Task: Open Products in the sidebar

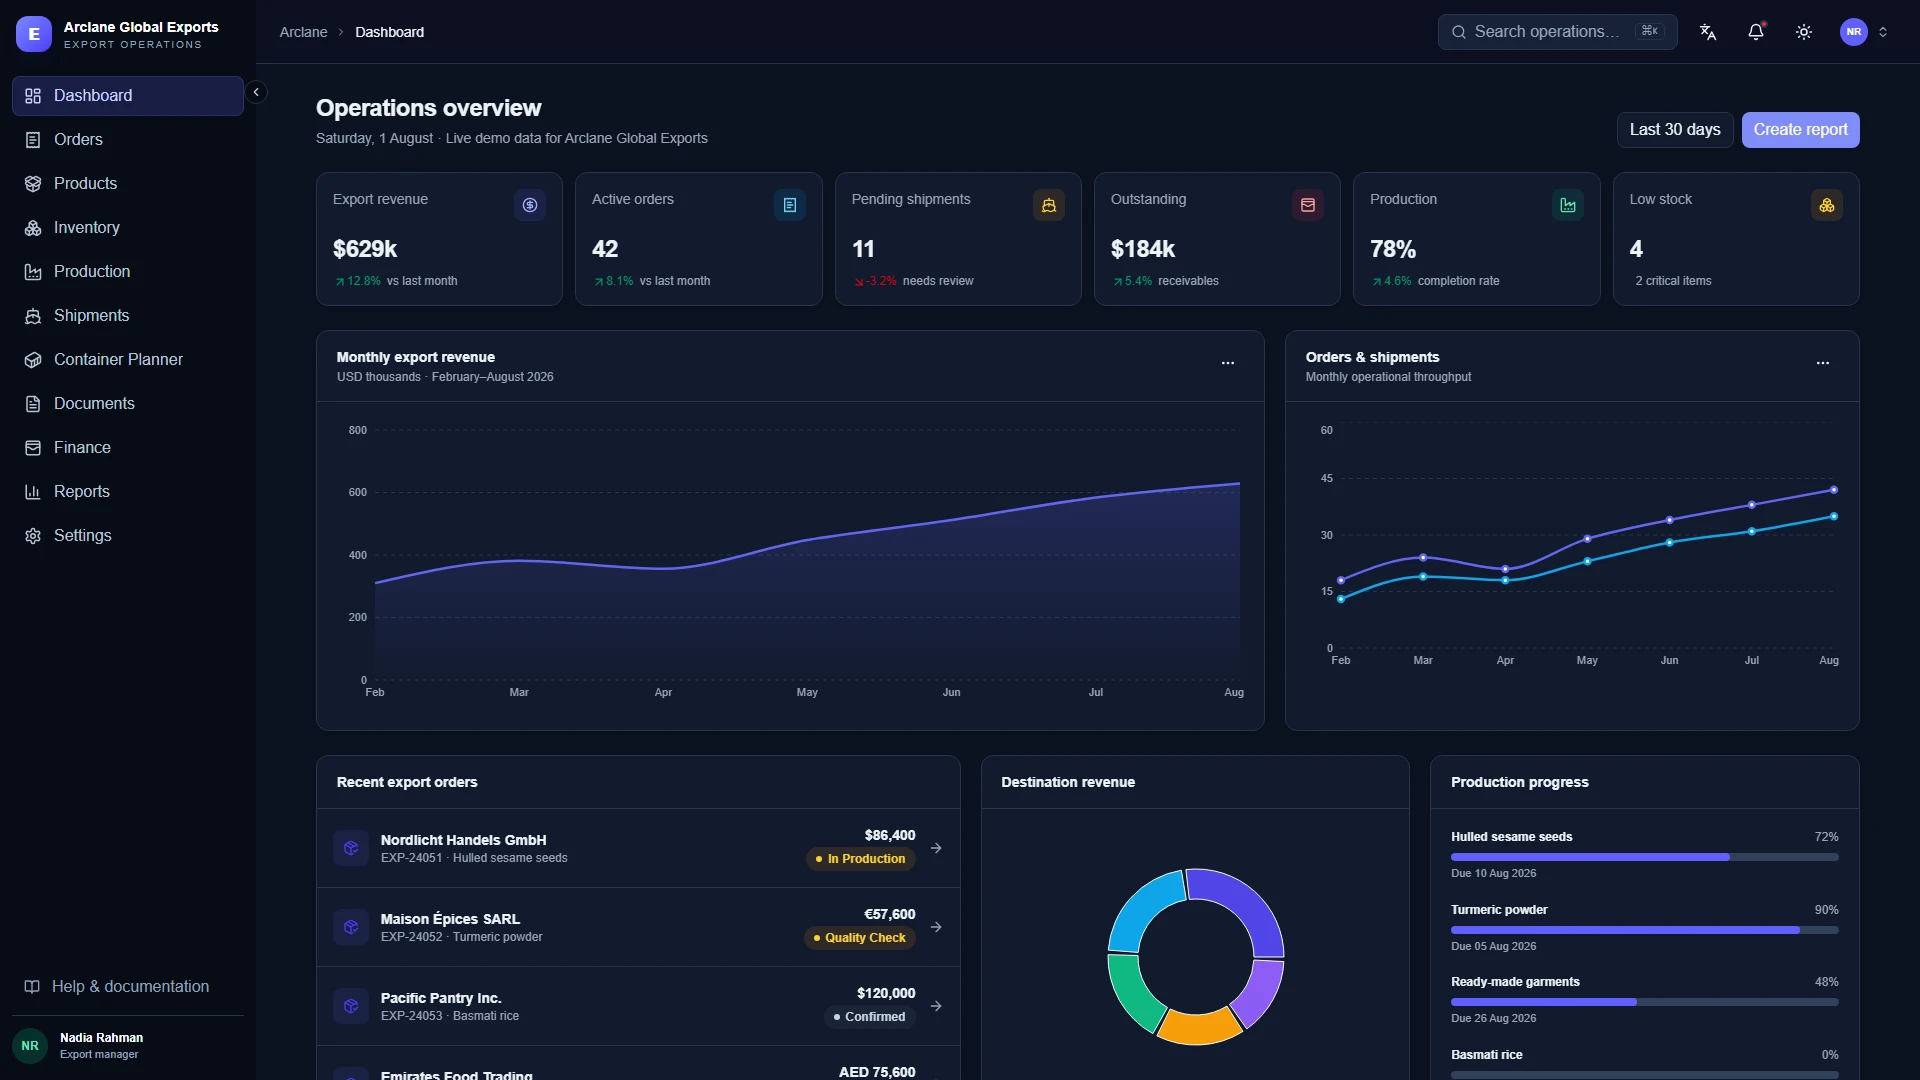Action: tap(128, 184)
